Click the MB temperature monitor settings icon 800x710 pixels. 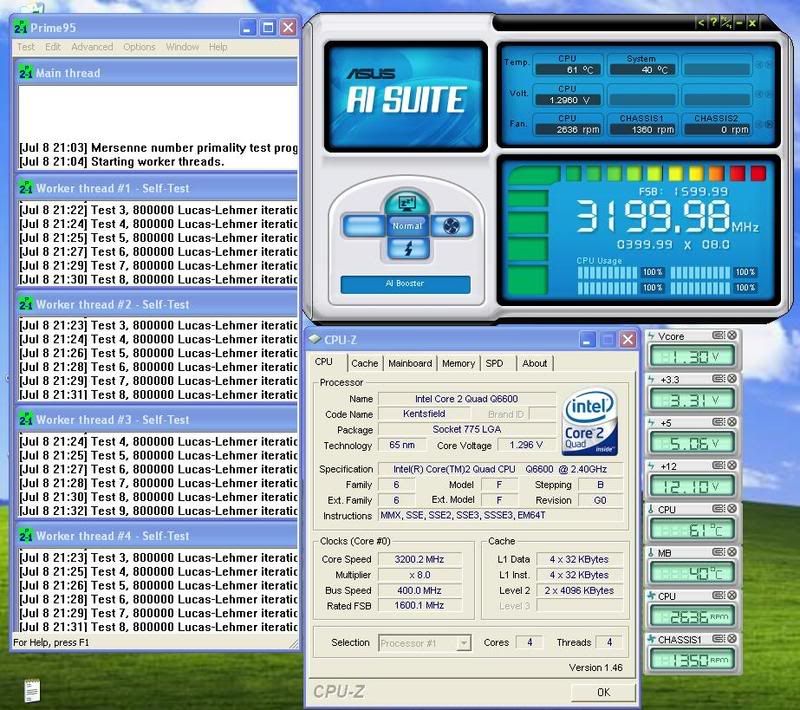click(718, 552)
